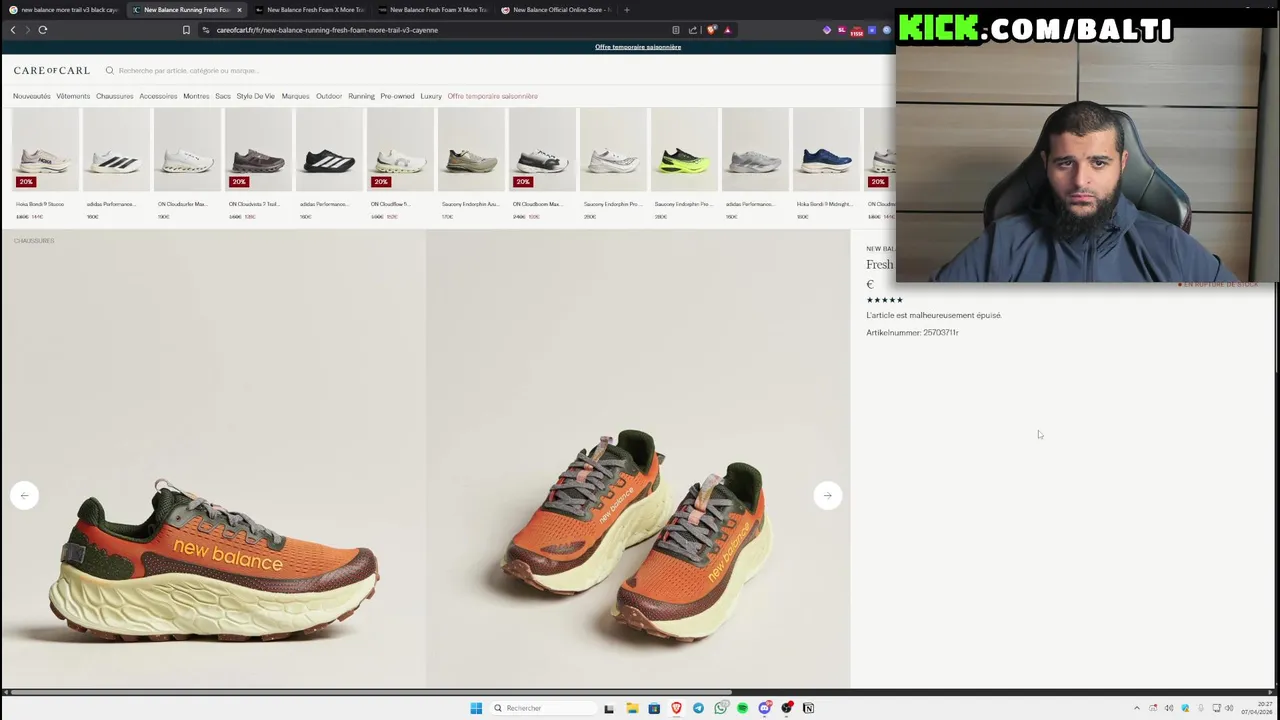Click the five-star product rating
Image resolution: width=1280 pixels, height=720 pixels.
click(x=884, y=300)
